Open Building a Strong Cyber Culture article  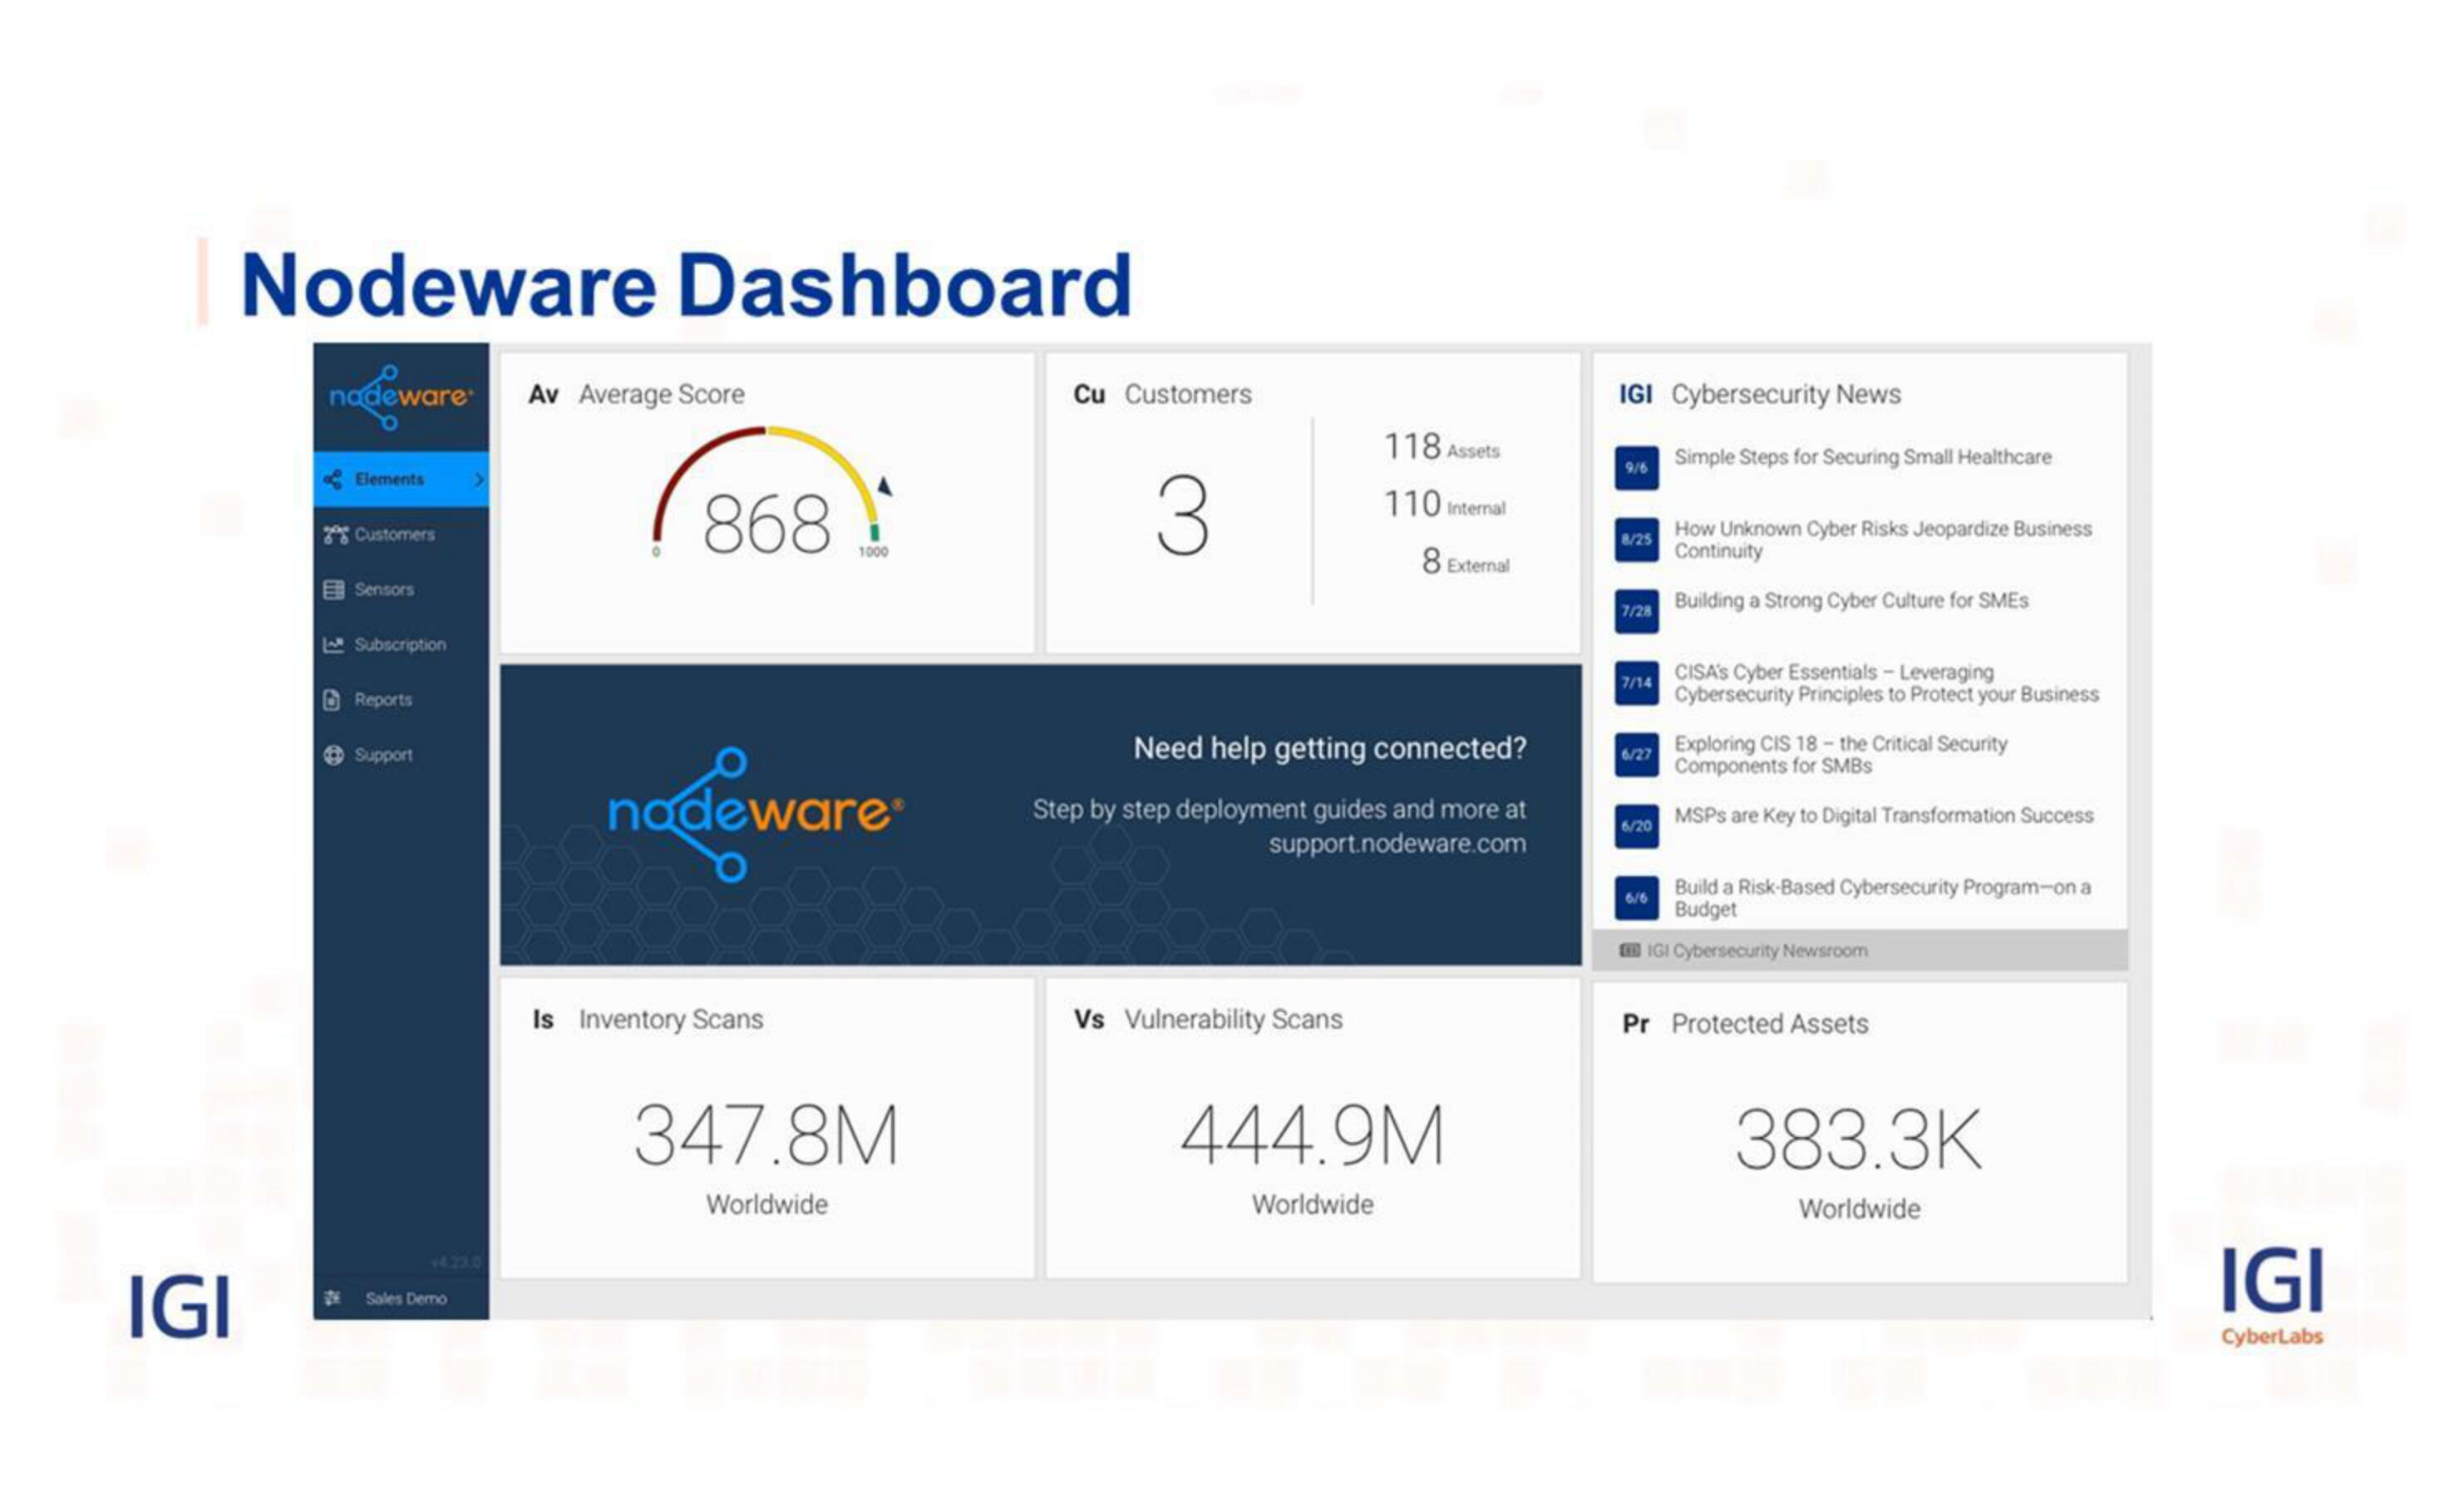[x=1851, y=600]
